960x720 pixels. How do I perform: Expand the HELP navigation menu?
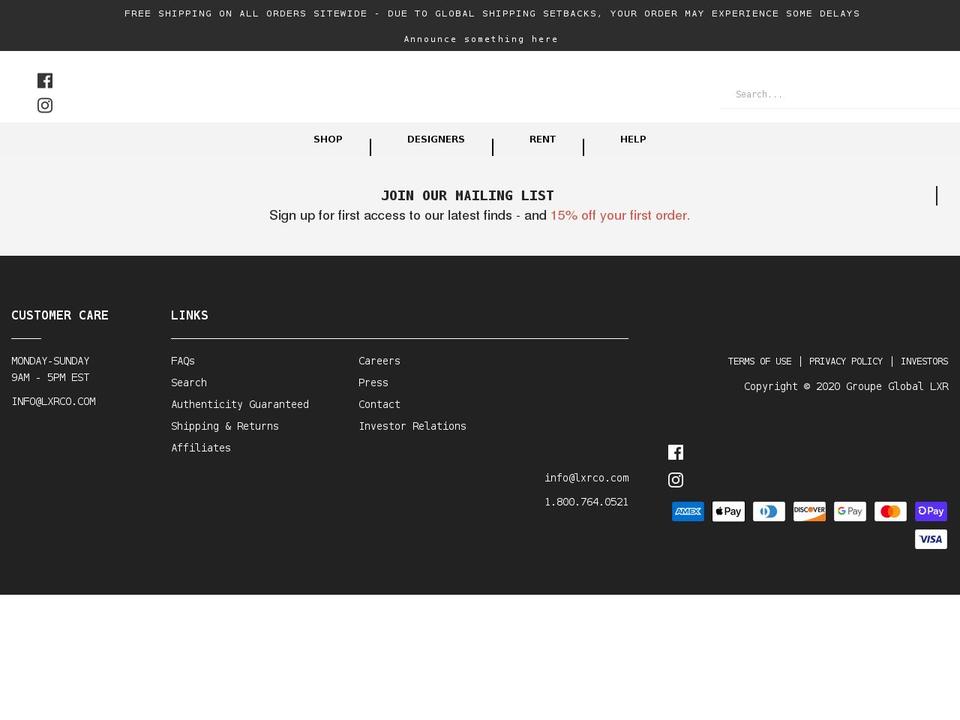633,139
